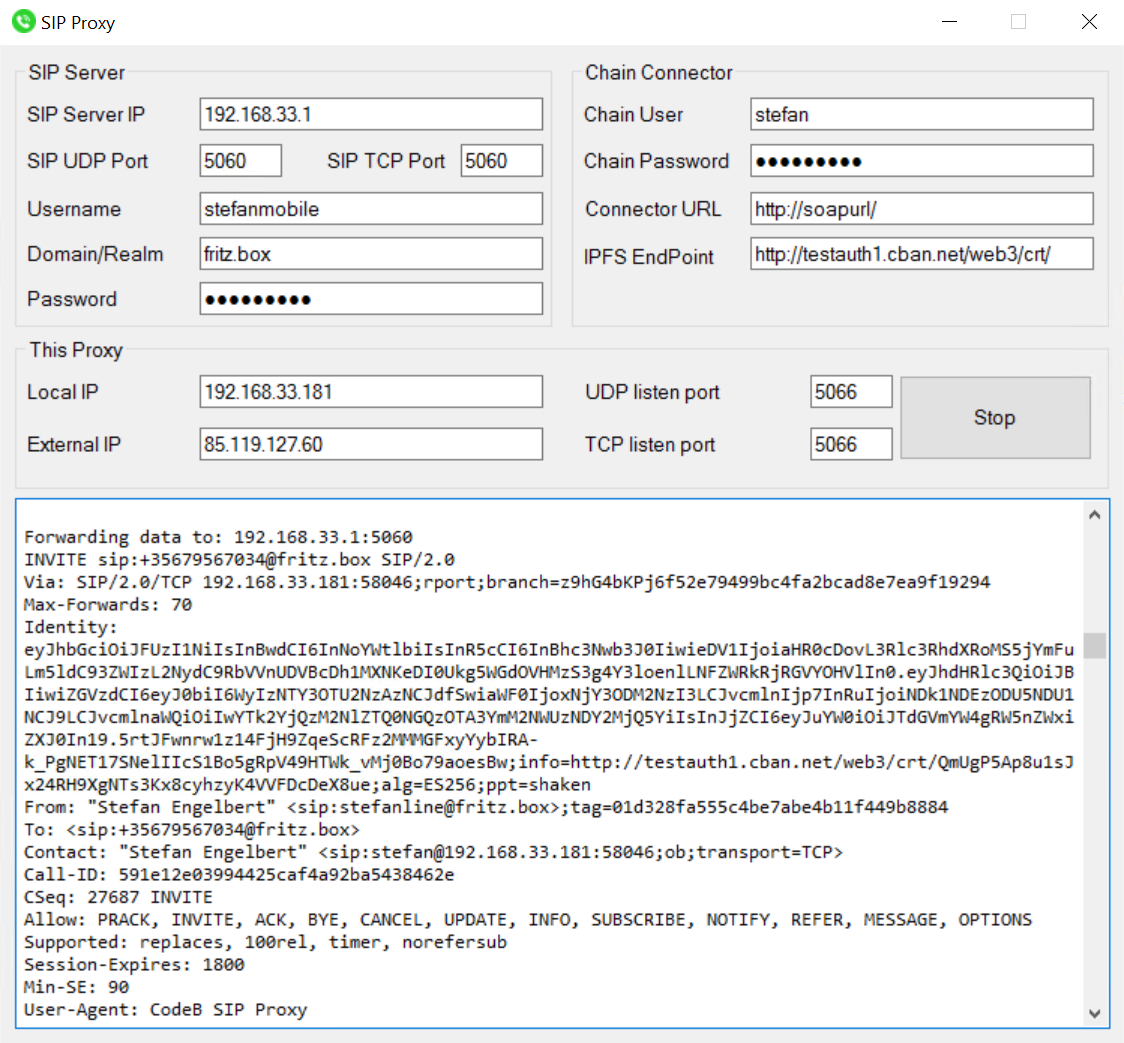1124x1043 pixels.
Task: Click the SIP TCP Port field
Action: tap(501, 160)
